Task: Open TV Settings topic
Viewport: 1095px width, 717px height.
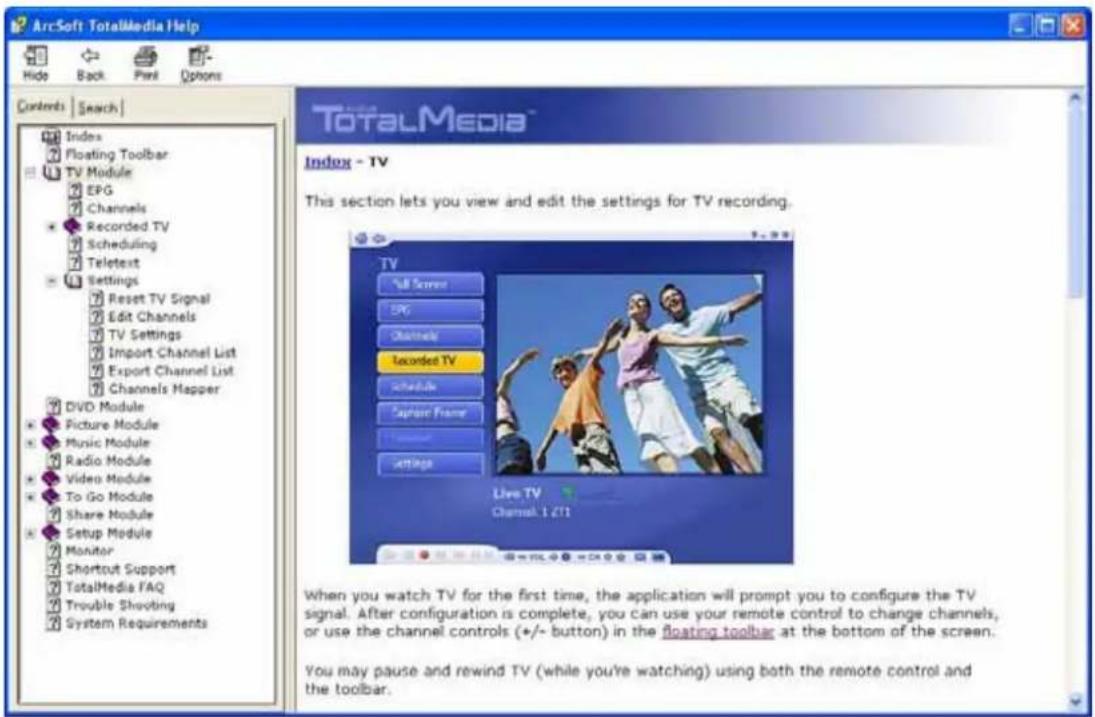Action: (x=145, y=335)
